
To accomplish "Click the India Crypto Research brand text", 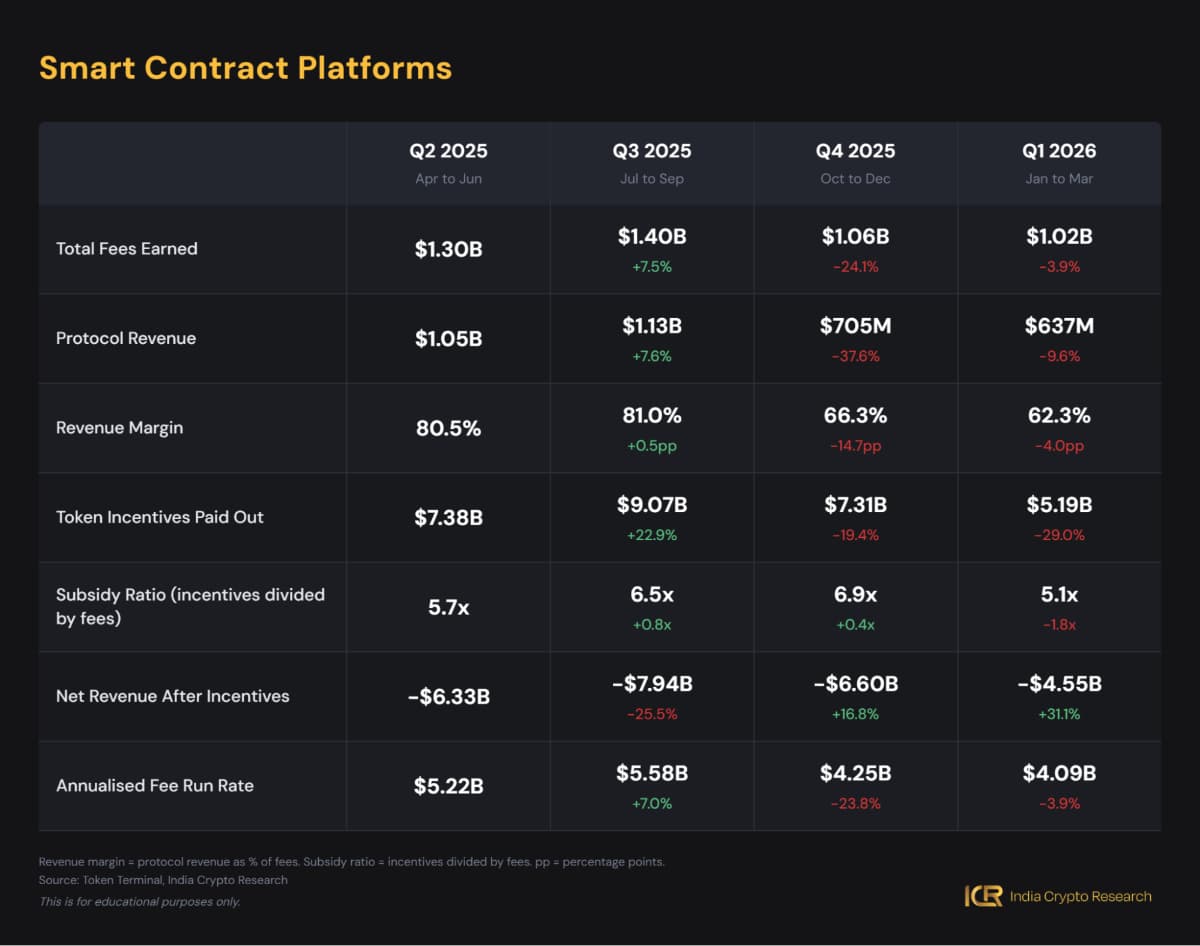I will [1079, 896].
